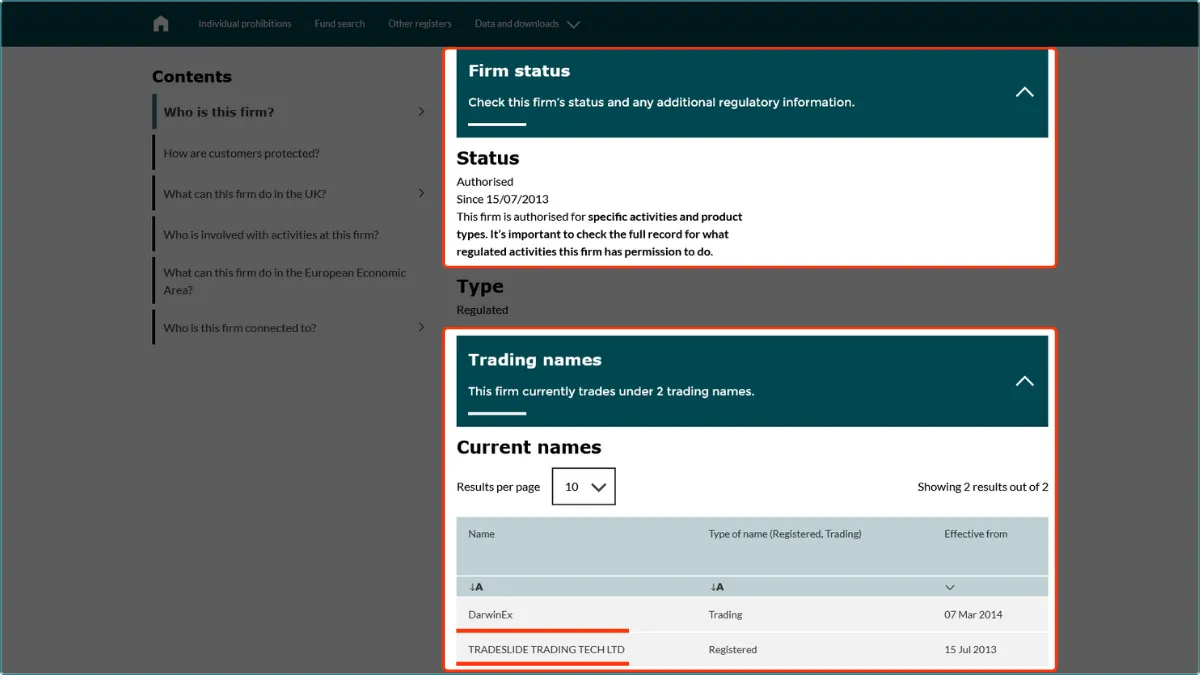Select TRADESLIDE TRADING TECH LTD entry
Image resolution: width=1200 pixels, height=675 pixels.
point(546,650)
